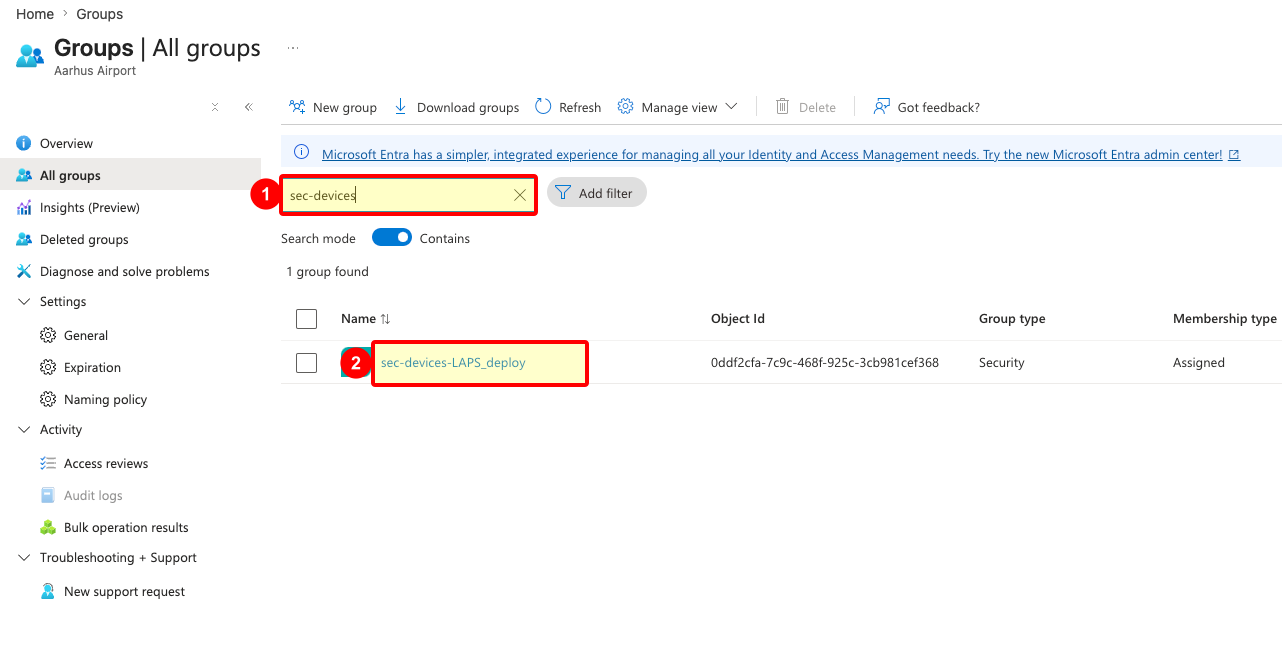Click the pin X icon above sidebar

tap(215, 107)
